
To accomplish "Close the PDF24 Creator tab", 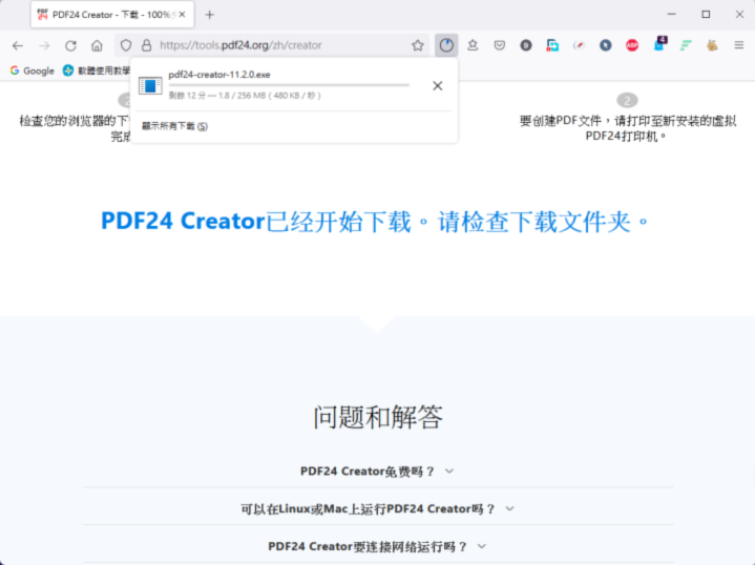I will click(182, 14).
